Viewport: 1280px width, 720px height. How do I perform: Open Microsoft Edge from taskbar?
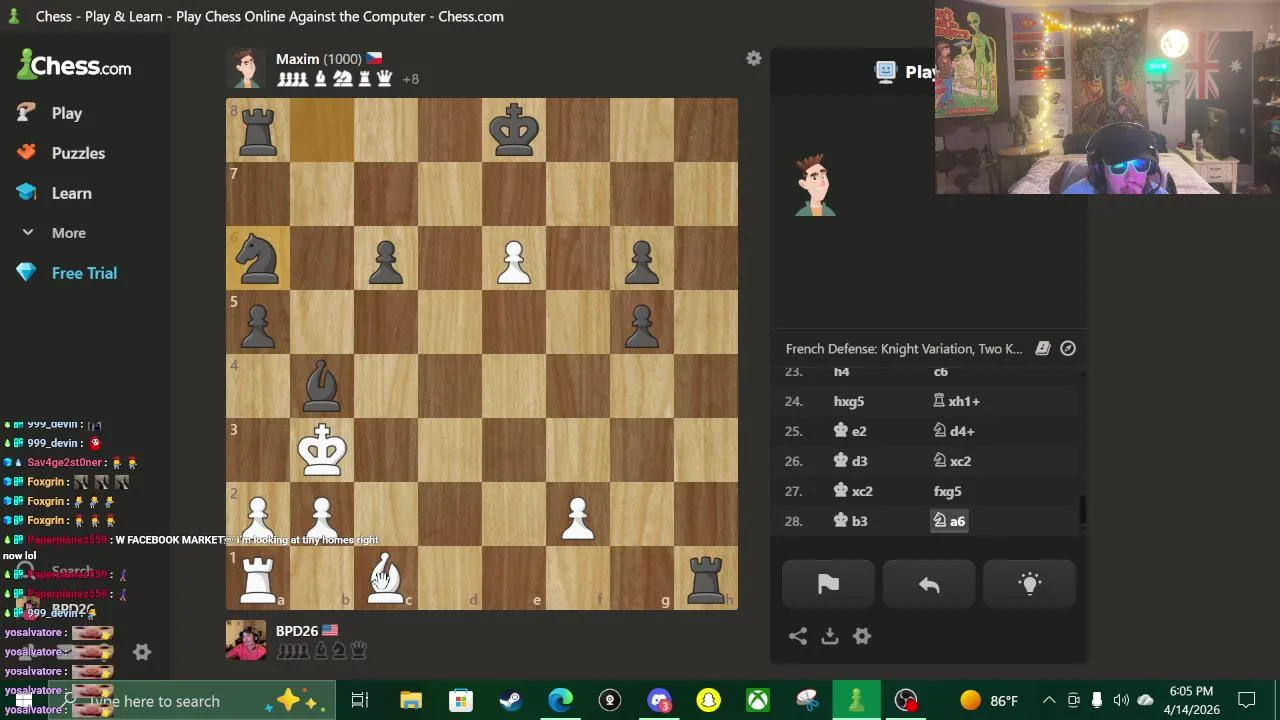click(x=560, y=700)
